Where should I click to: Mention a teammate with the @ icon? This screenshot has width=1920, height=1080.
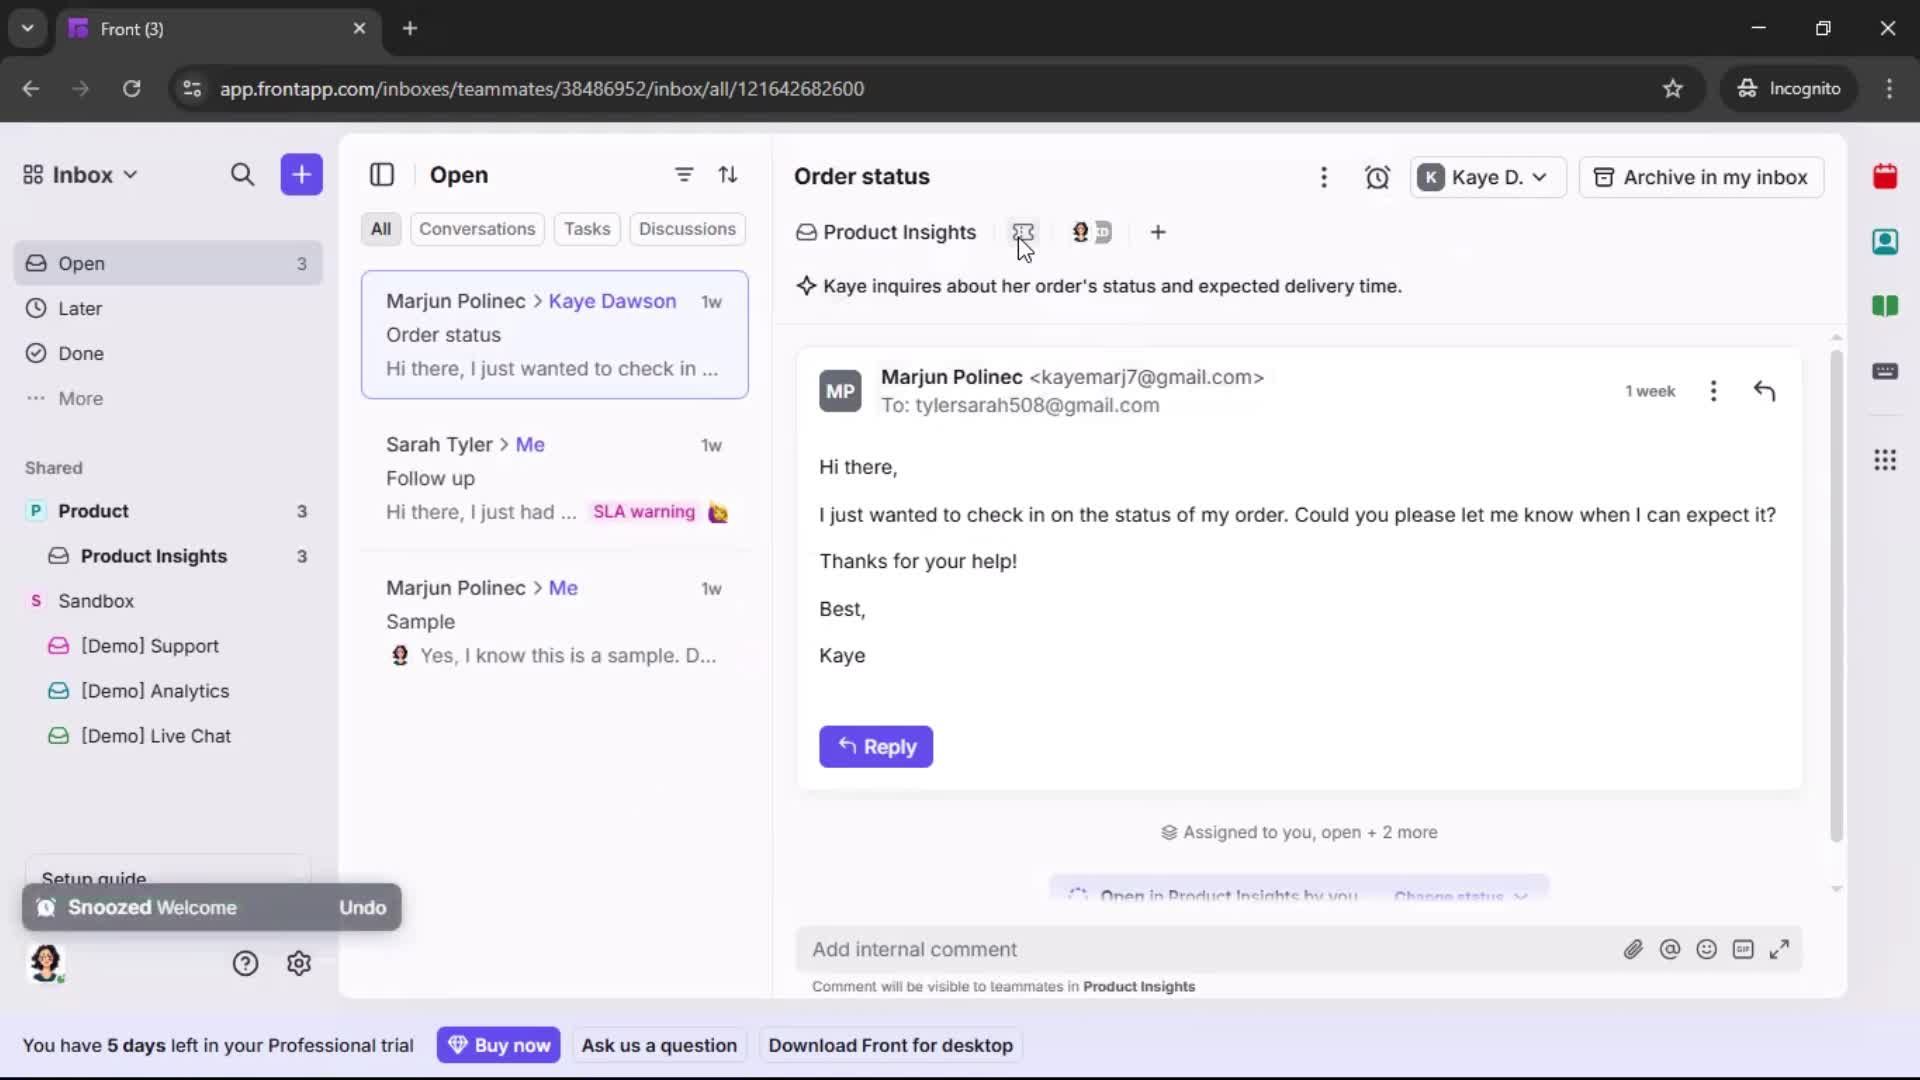(1671, 949)
